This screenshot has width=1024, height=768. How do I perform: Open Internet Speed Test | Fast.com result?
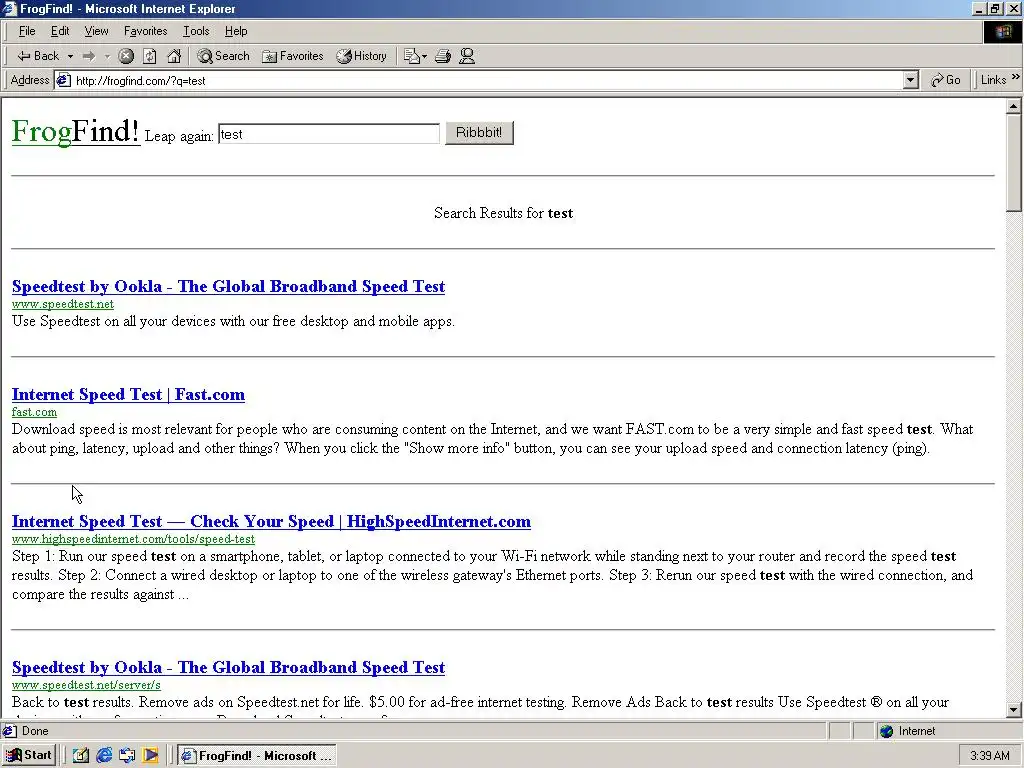pyautogui.click(x=128, y=394)
